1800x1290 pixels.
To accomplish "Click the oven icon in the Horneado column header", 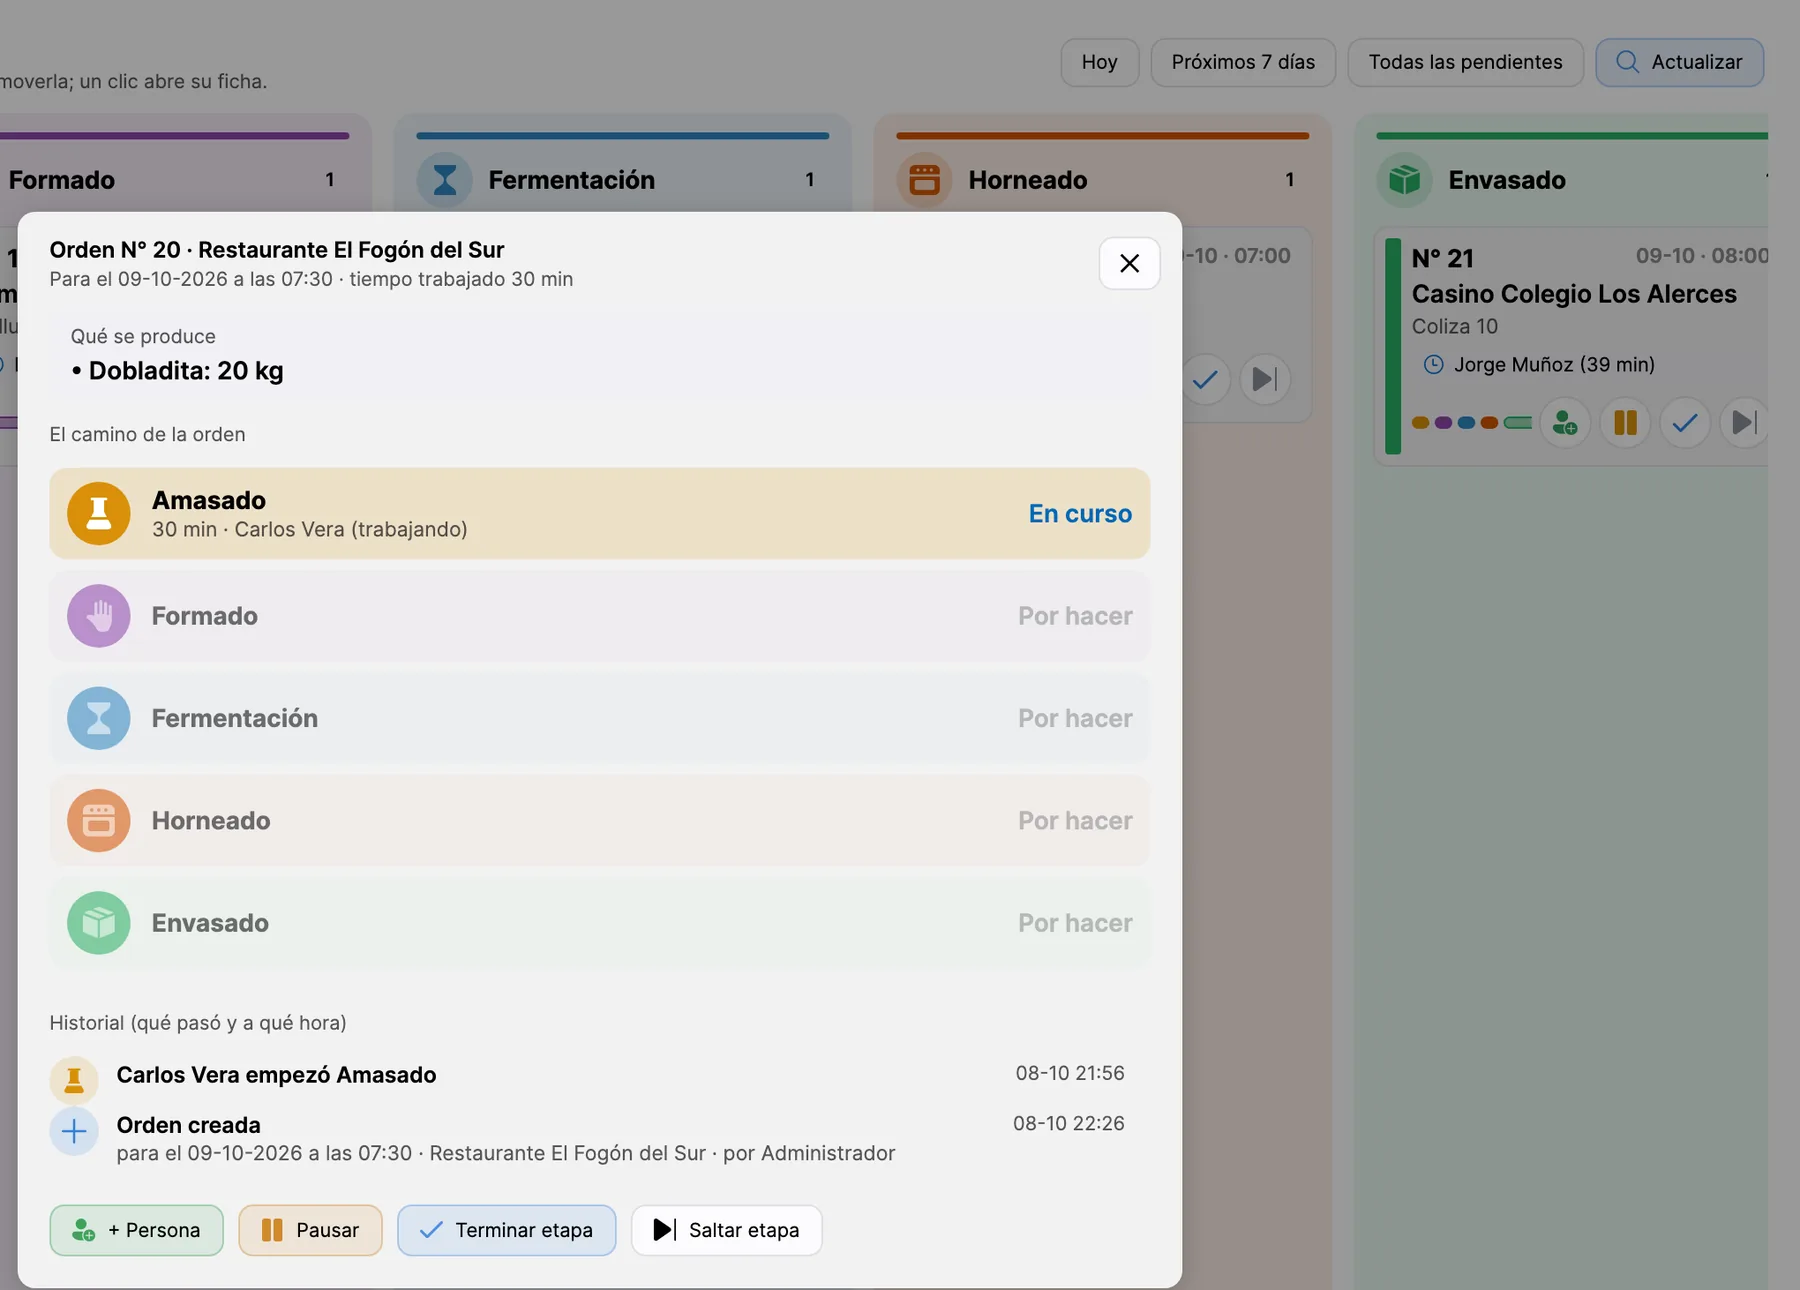I will click(924, 180).
